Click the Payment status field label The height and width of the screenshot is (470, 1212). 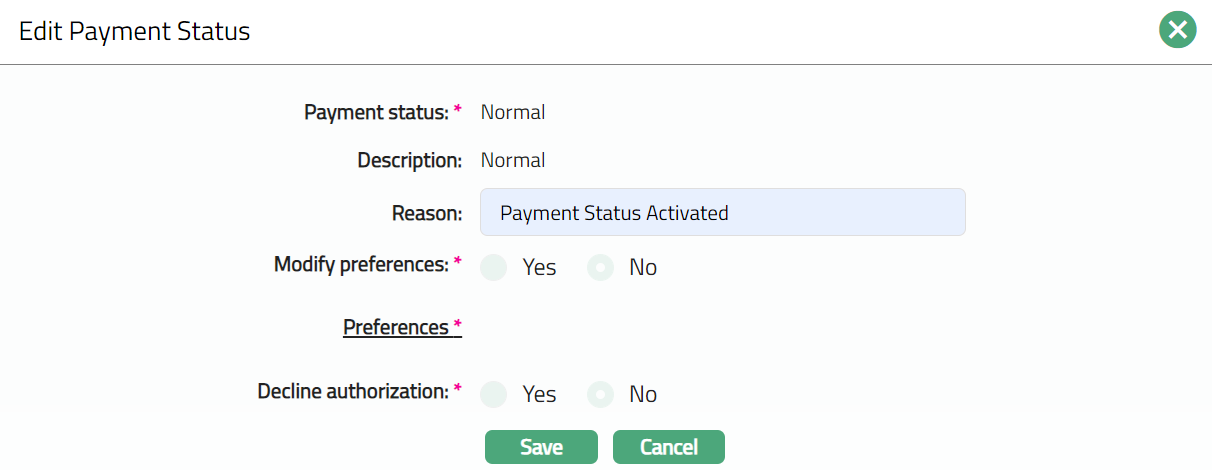[376, 112]
